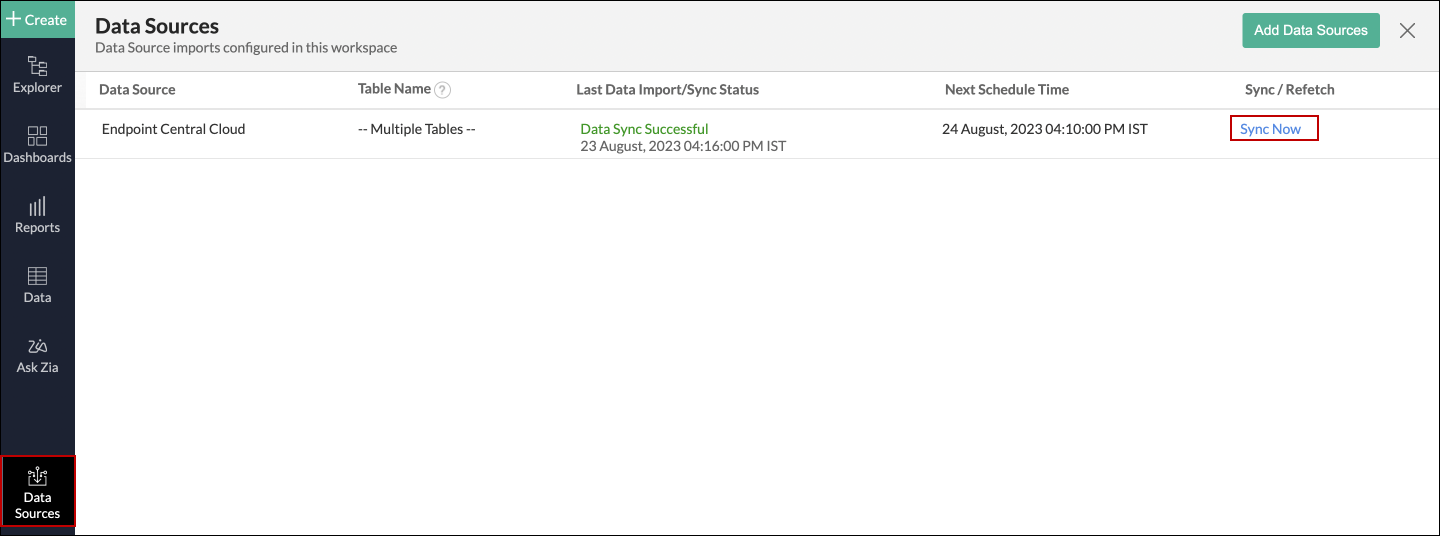
Task: Click the Sync / Refetch column header
Action: (x=1289, y=90)
